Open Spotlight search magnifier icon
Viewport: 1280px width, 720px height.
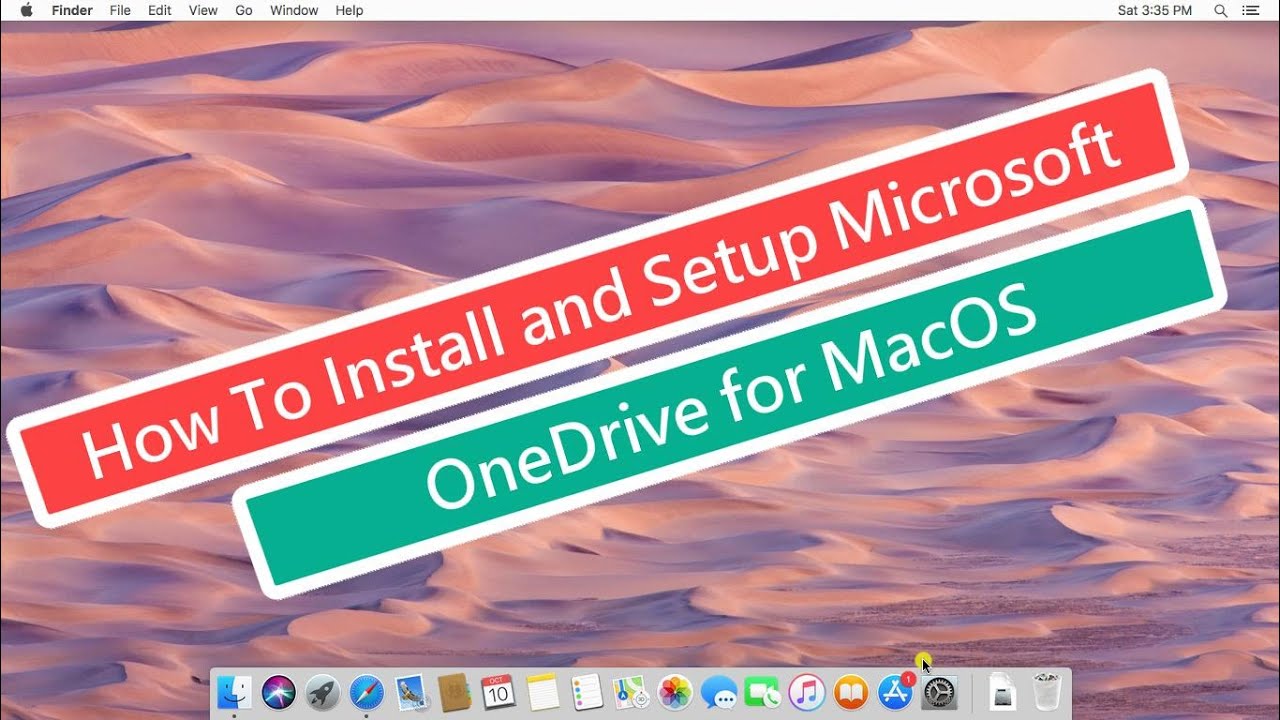pyautogui.click(x=1220, y=10)
